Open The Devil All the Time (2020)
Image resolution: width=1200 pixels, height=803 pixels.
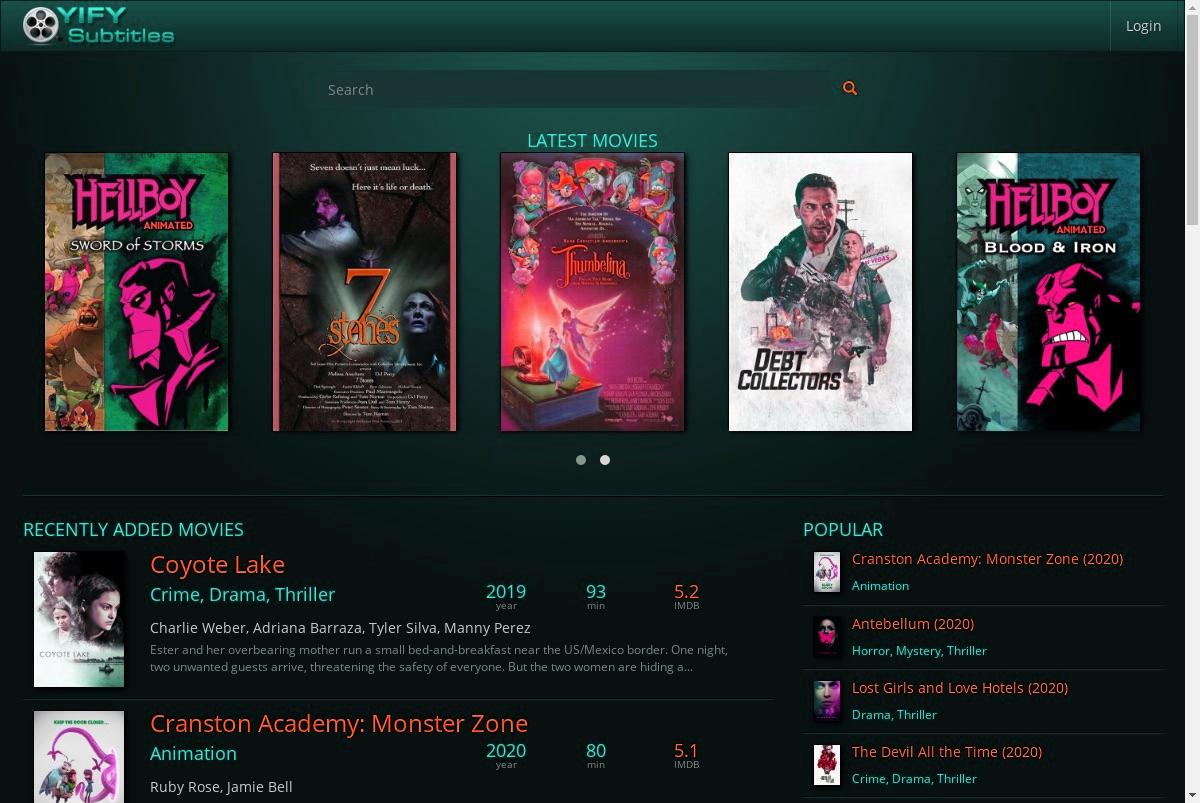[947, 752]
